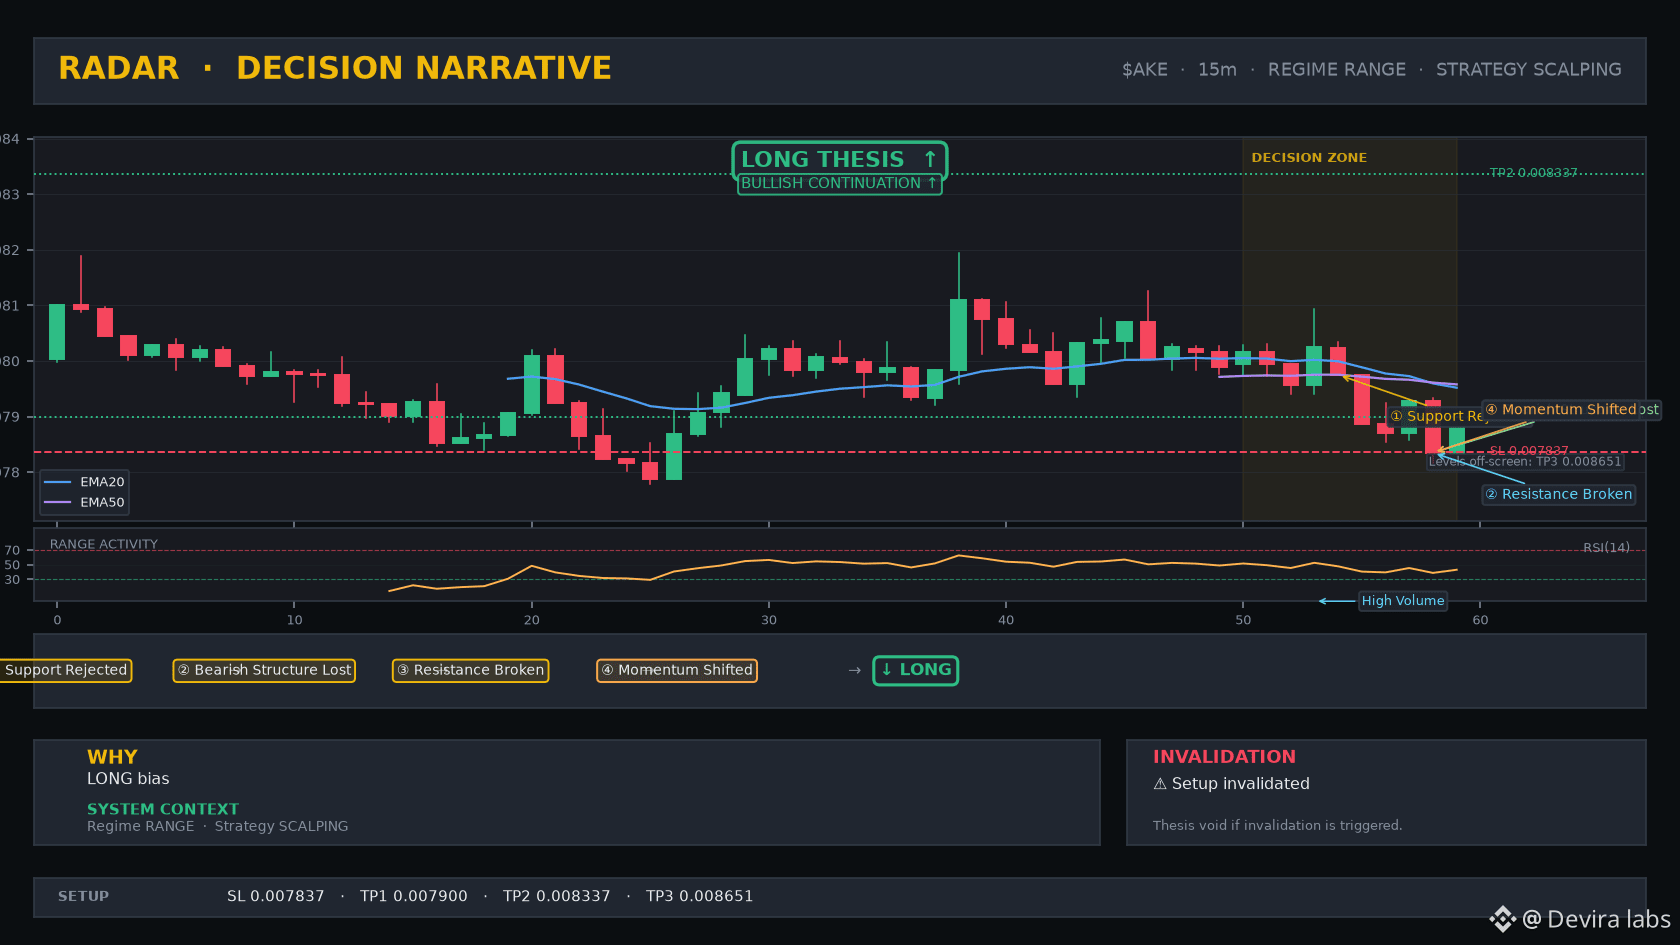
Task: Click the LONG THESIS badge
Action: pyautogui.click(x=840, y=160)
